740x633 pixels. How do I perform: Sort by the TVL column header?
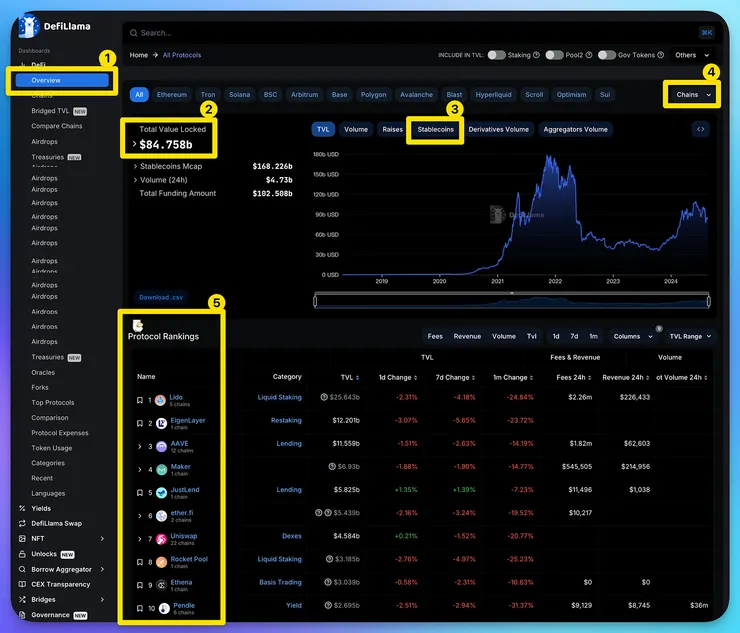350,378
